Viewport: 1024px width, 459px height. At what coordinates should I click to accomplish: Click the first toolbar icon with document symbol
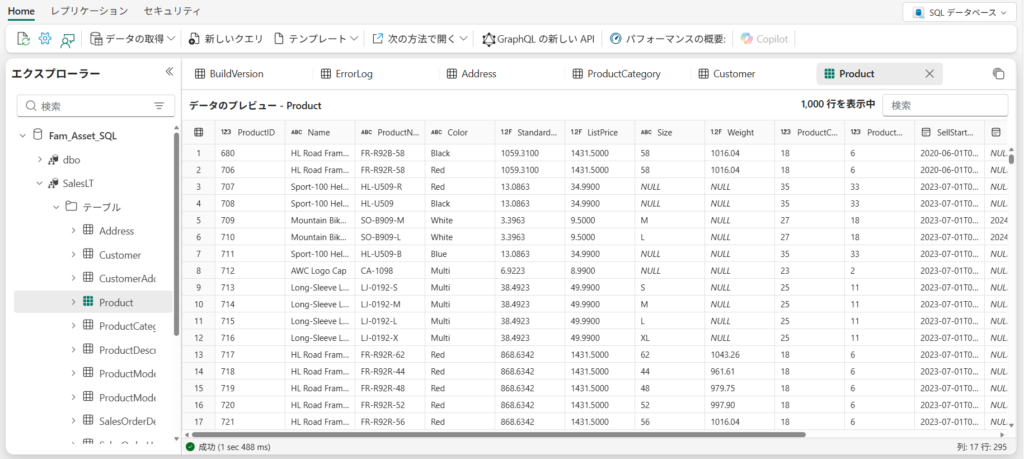[x=24, y=39]
